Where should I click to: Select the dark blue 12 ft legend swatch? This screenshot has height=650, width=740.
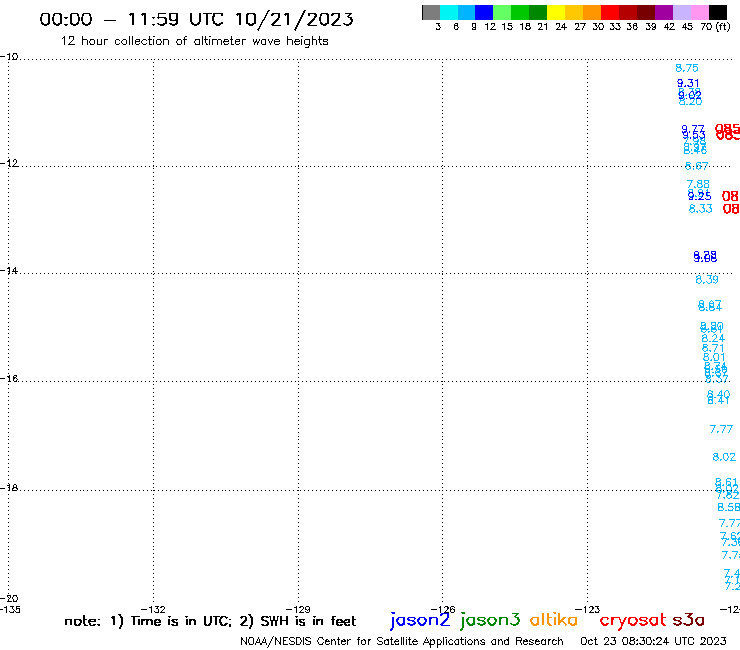coord(484,12)
